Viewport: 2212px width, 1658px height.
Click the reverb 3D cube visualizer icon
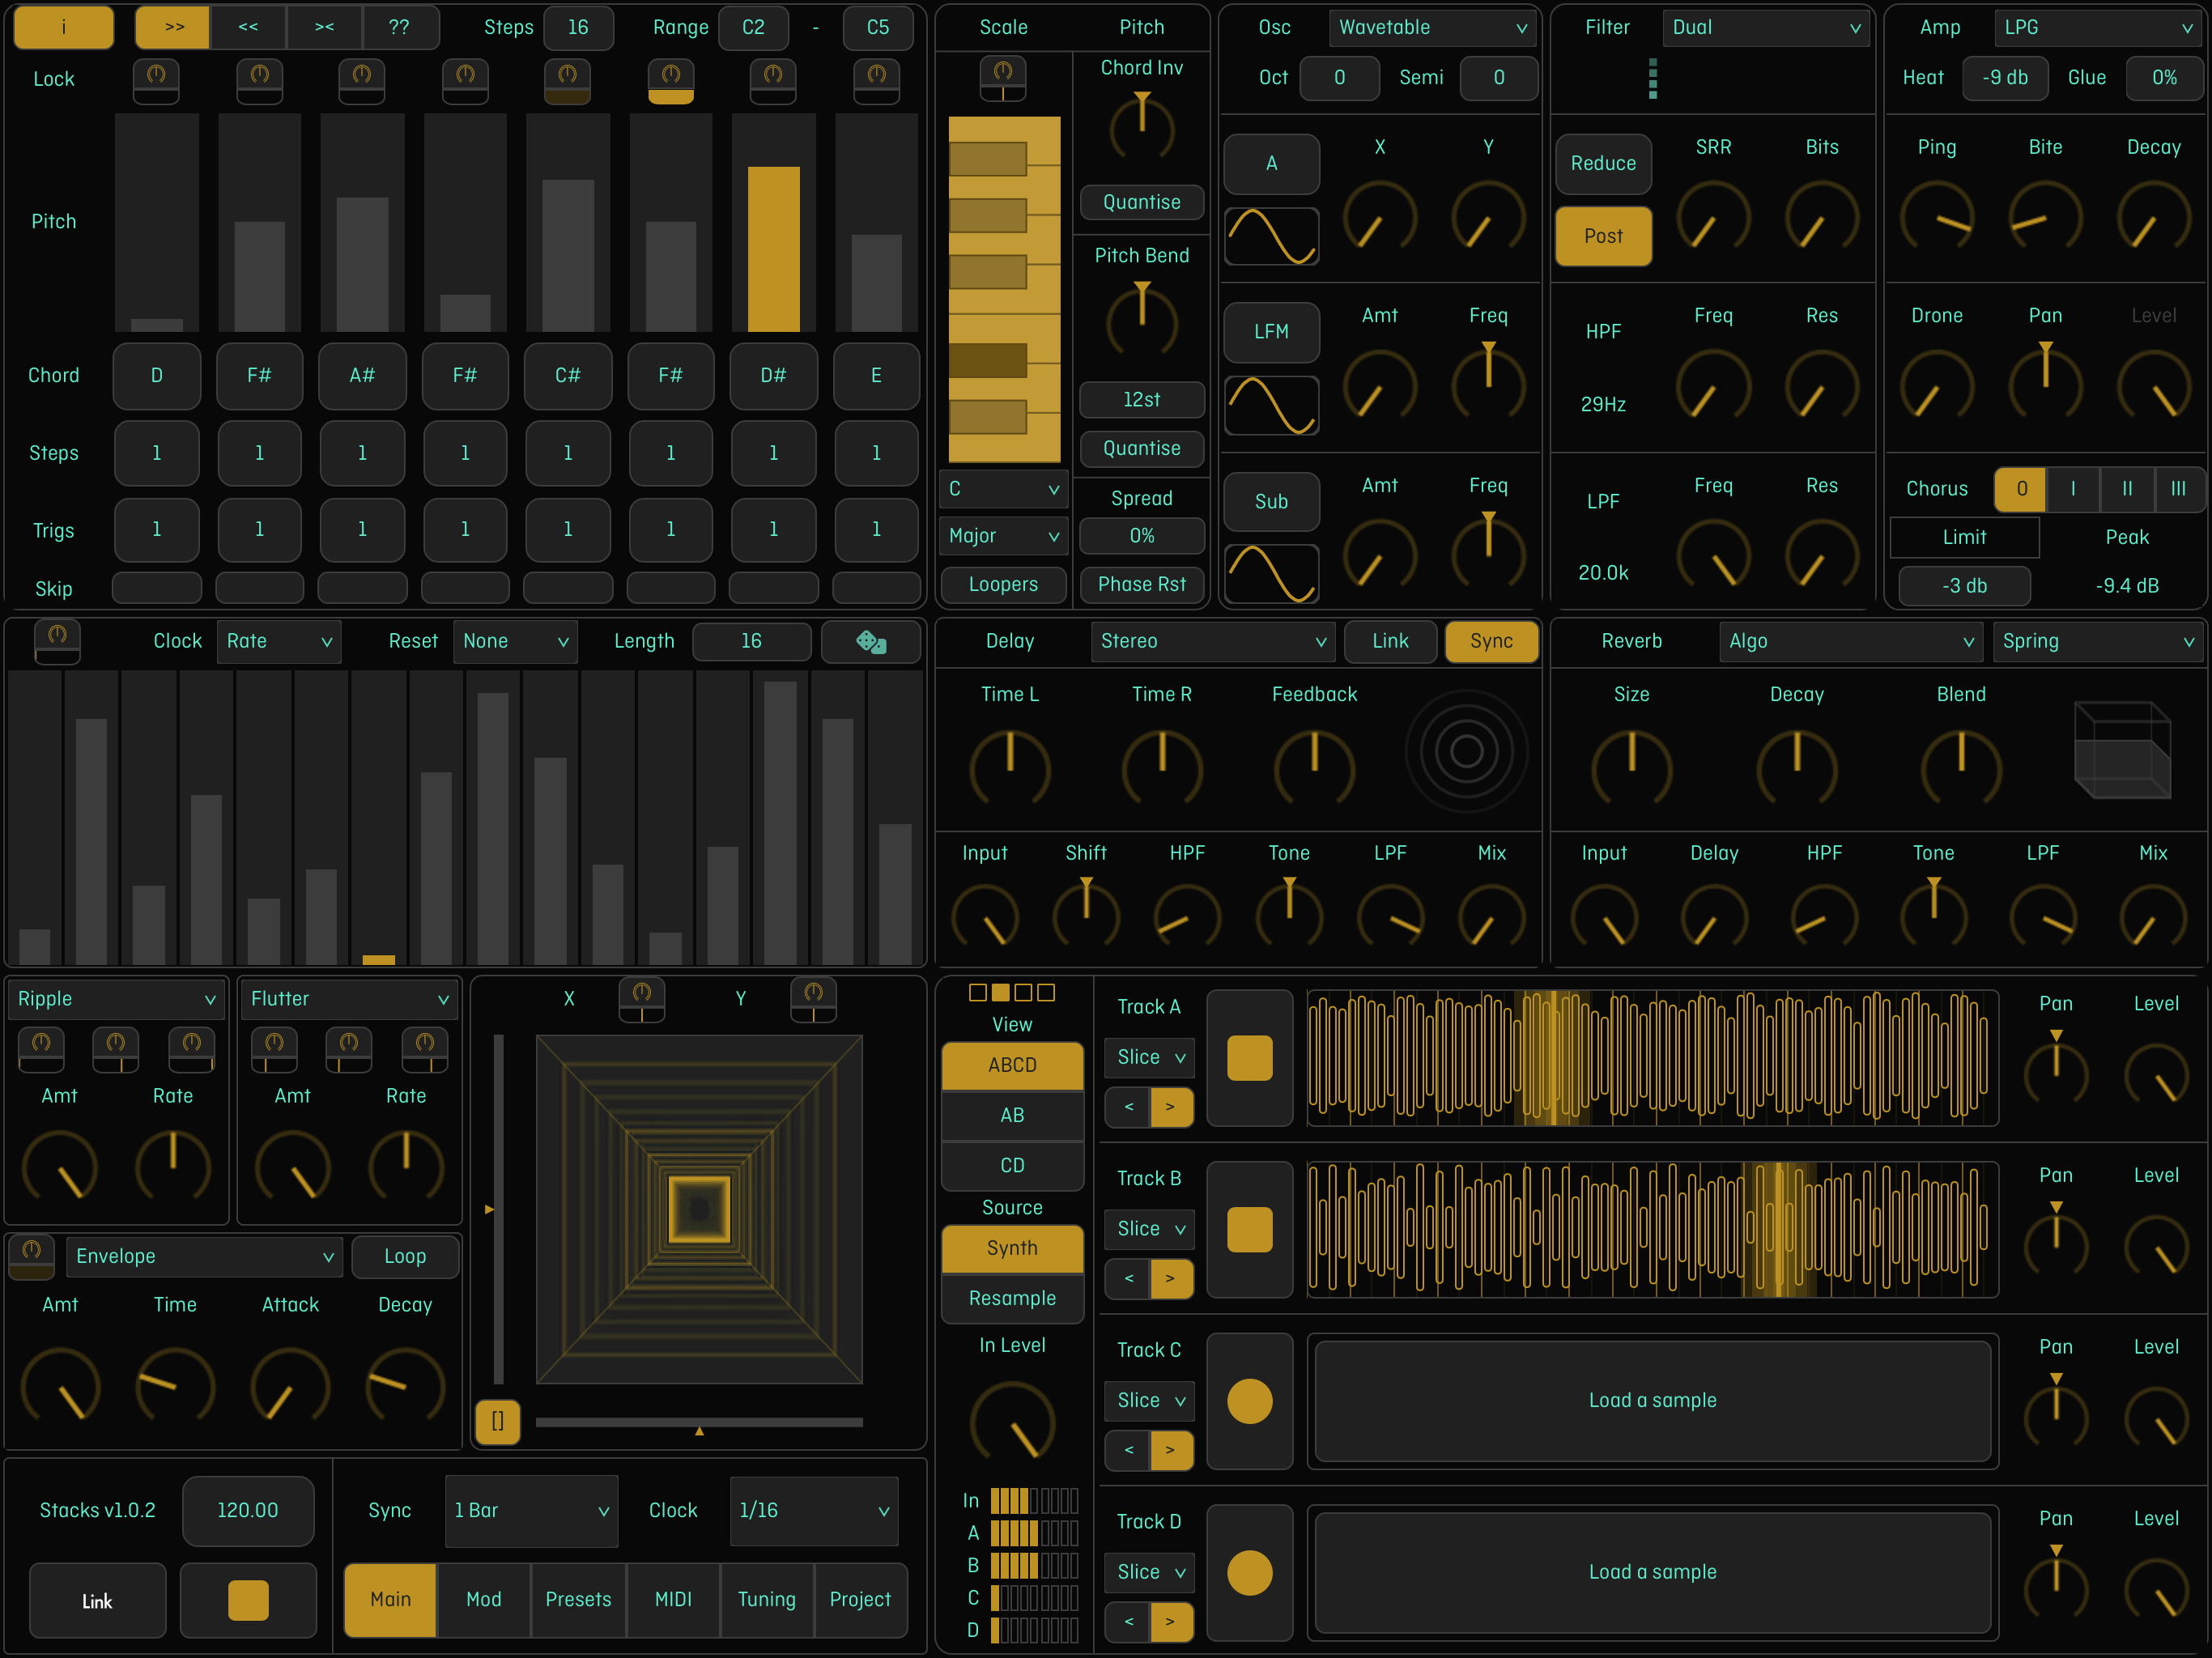[x=2123, y=750]
